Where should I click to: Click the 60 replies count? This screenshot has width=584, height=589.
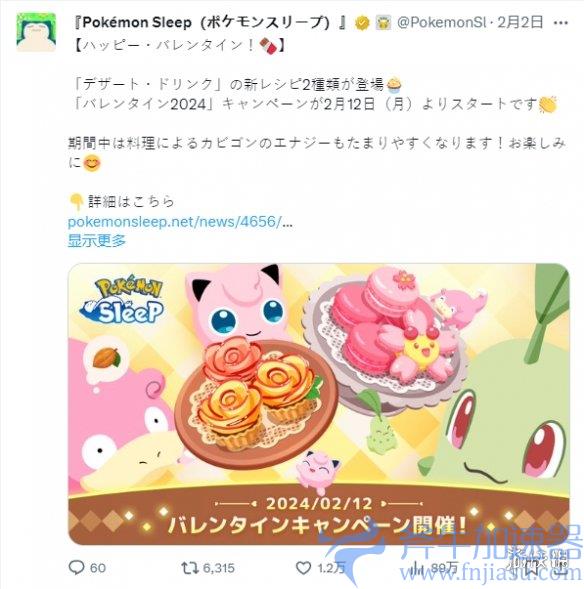coord(98,568)
